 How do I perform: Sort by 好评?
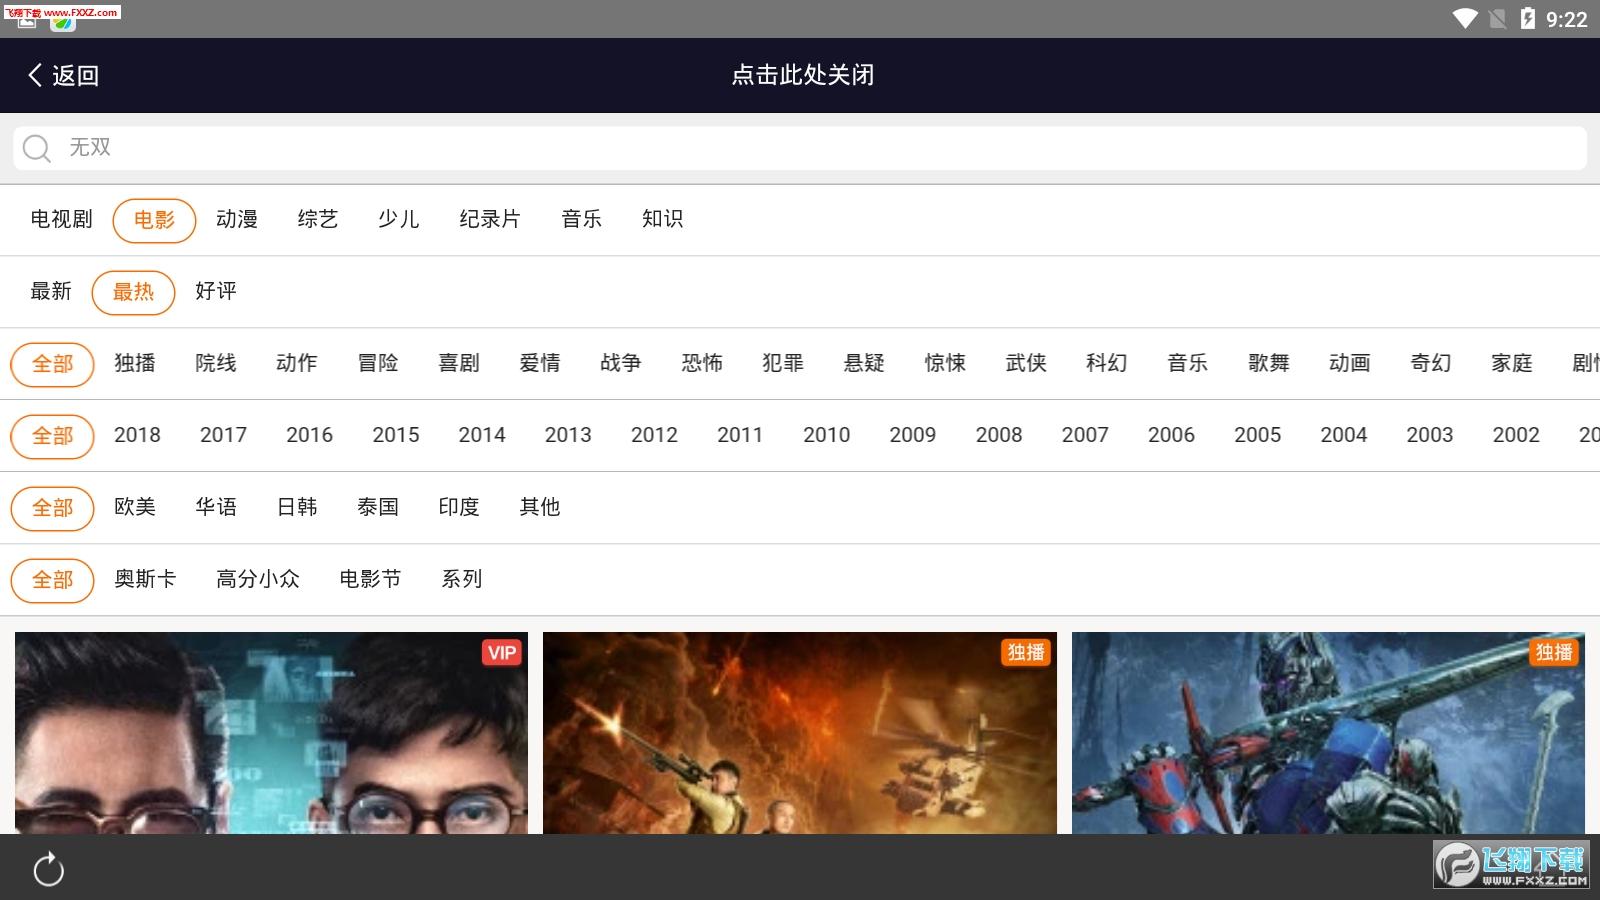click(x=216, y=291)
